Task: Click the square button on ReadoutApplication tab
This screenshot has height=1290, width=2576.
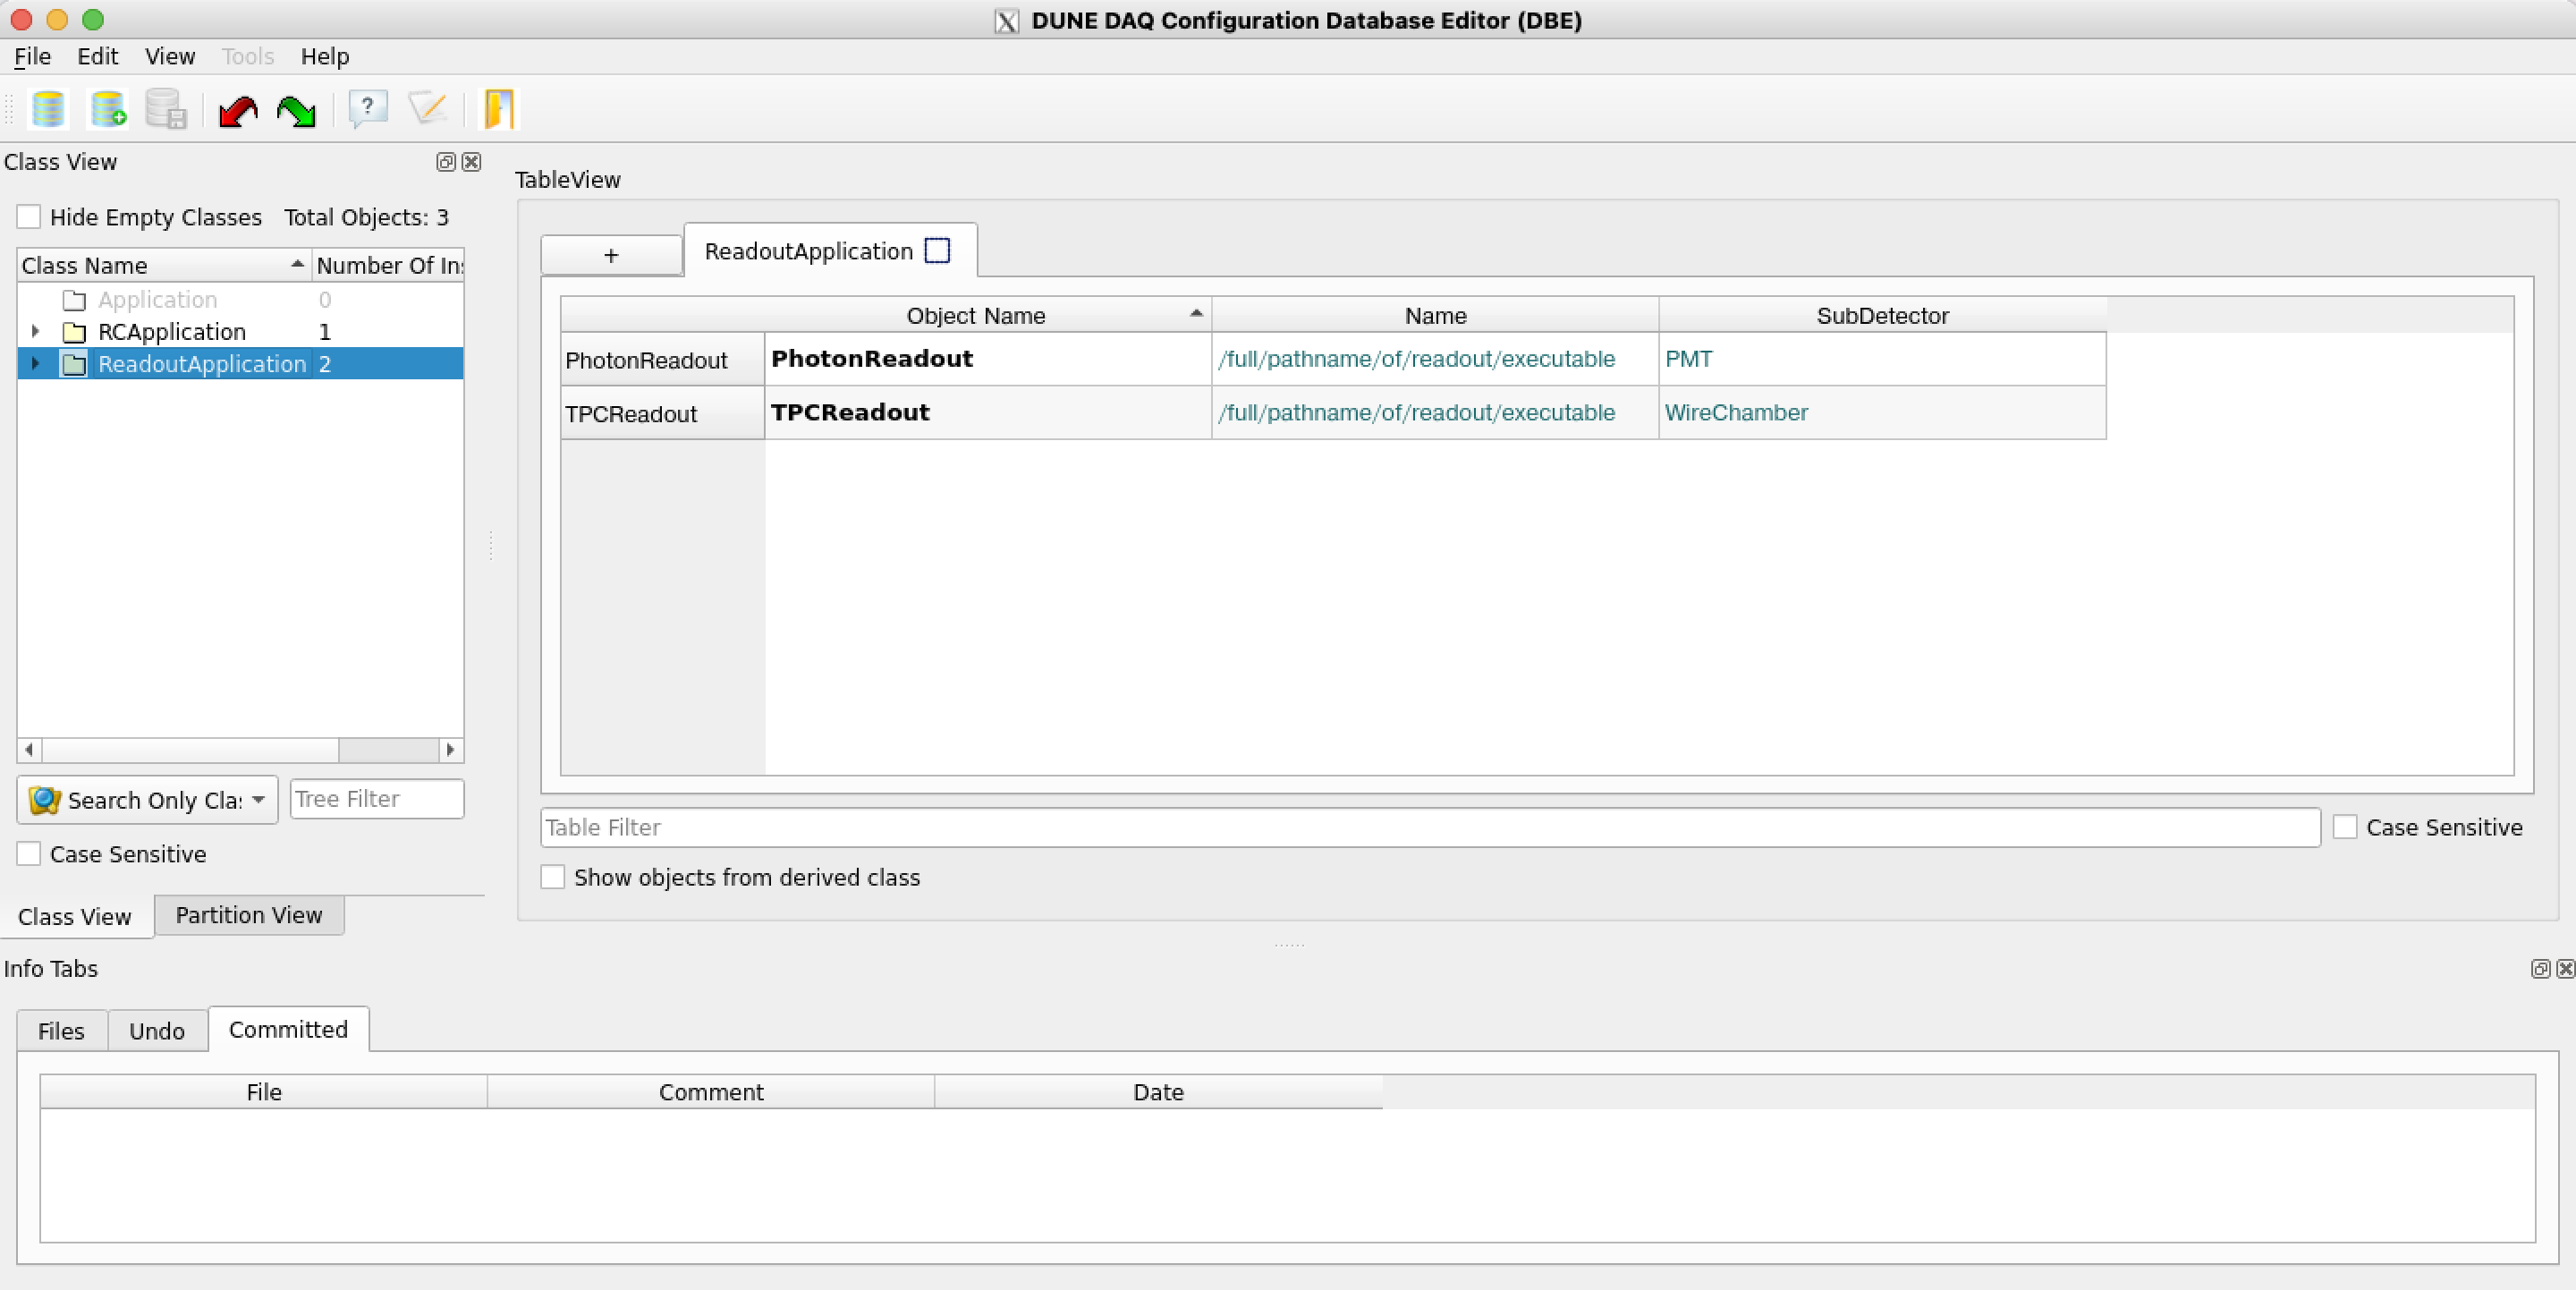Action: coord(937,250)
